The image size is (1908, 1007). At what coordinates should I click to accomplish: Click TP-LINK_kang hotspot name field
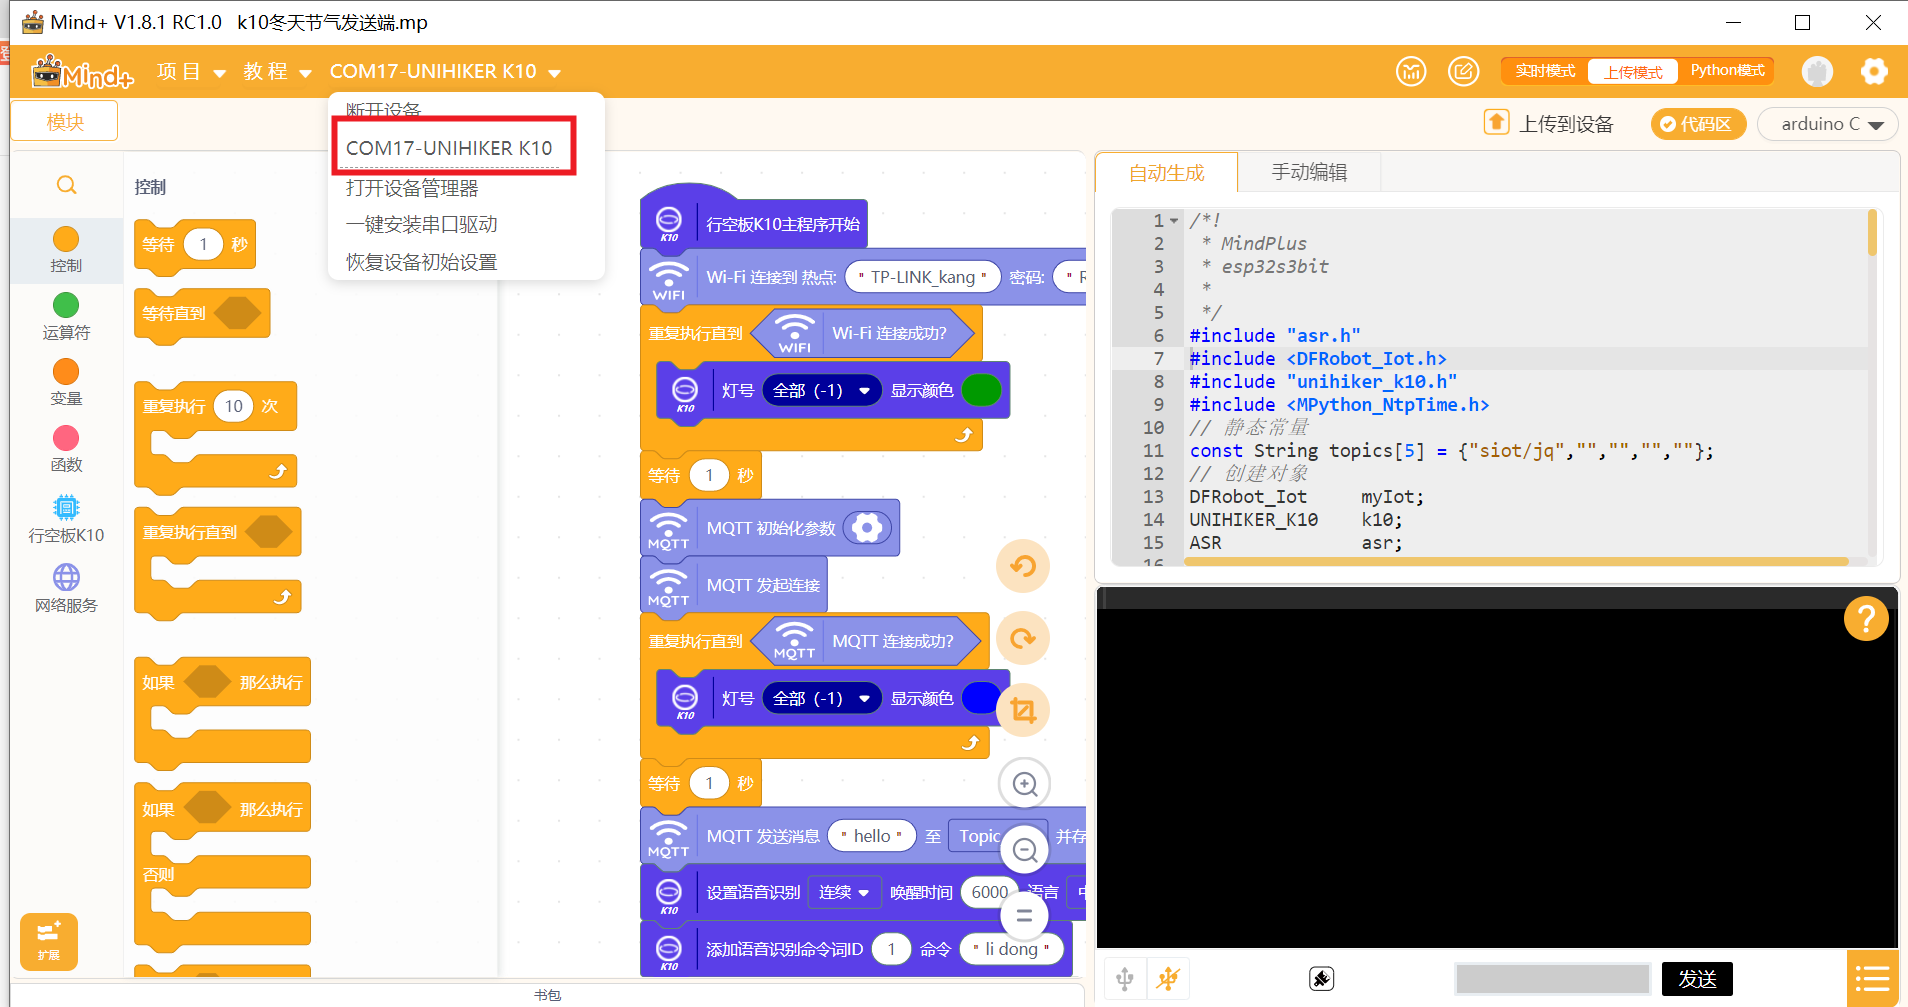point(923,277)
